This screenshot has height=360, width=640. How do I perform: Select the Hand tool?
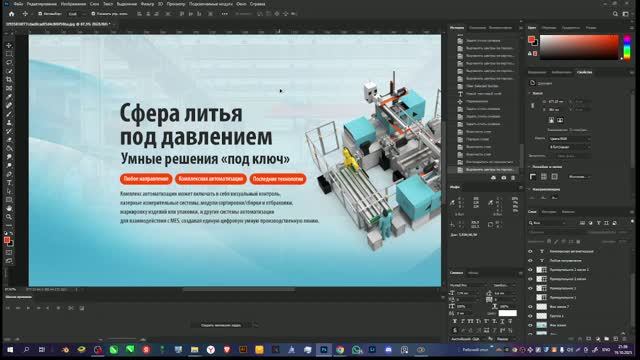pos(9,208)
